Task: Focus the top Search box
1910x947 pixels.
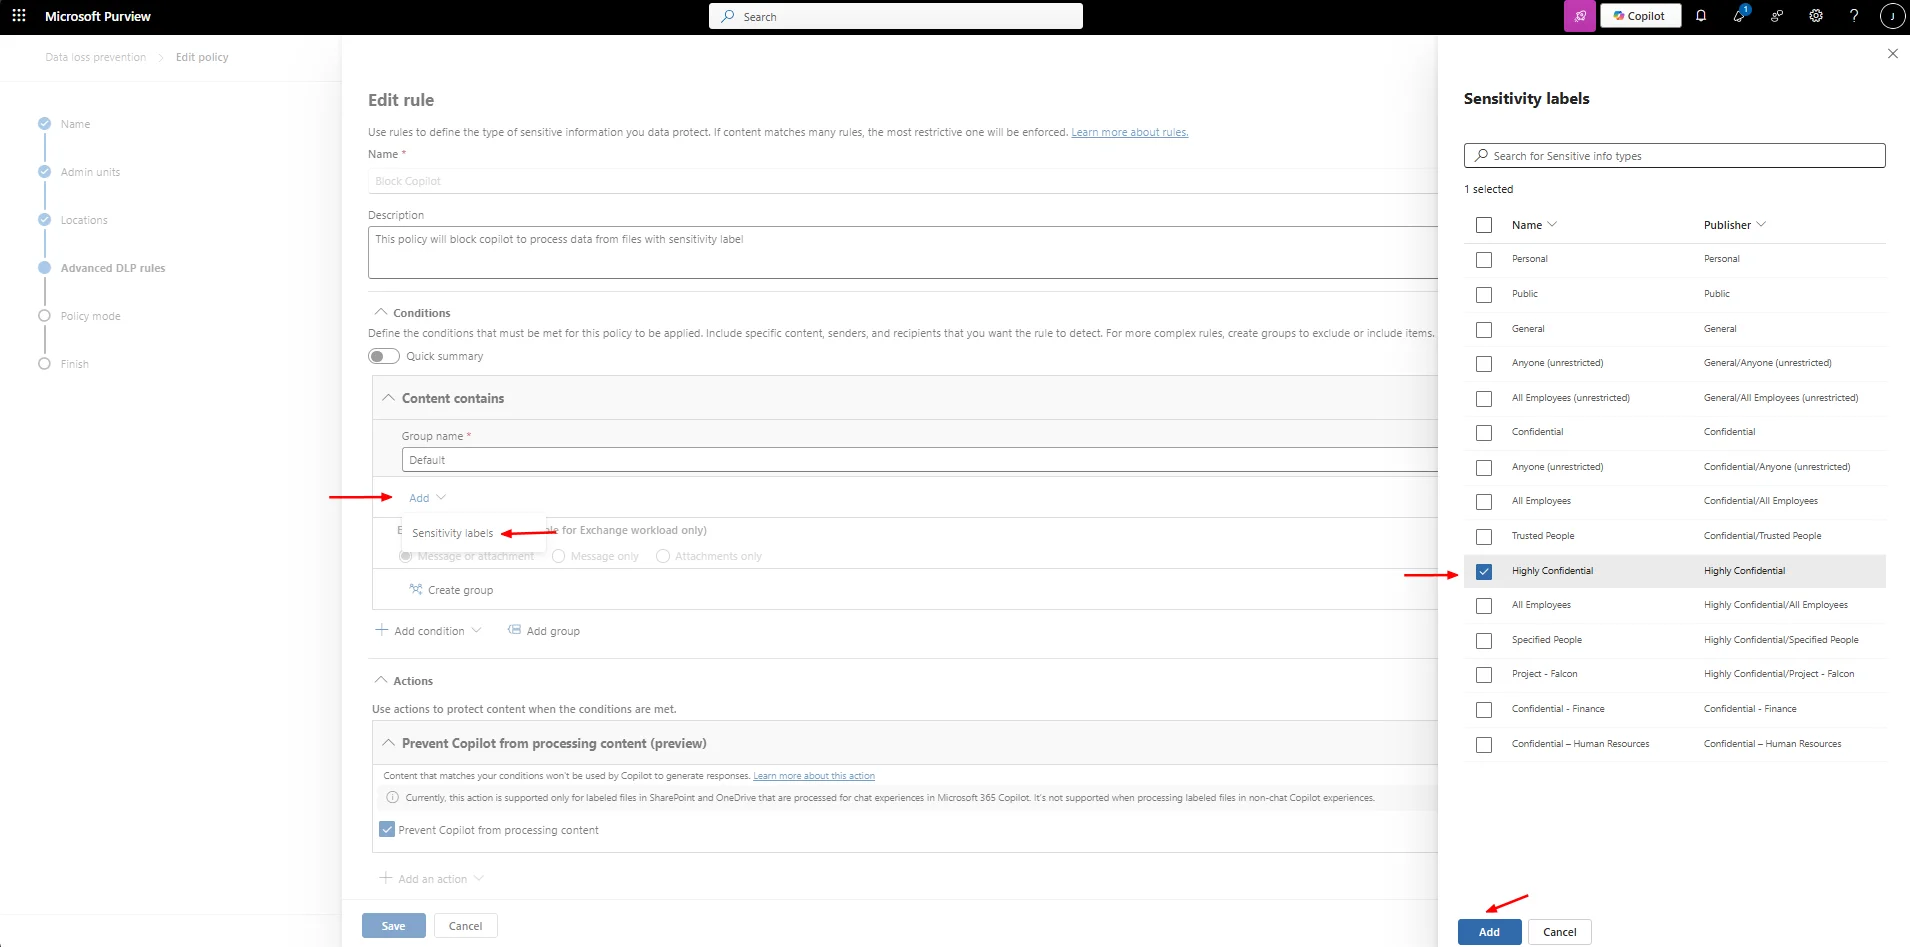Action: pos(896,16)
